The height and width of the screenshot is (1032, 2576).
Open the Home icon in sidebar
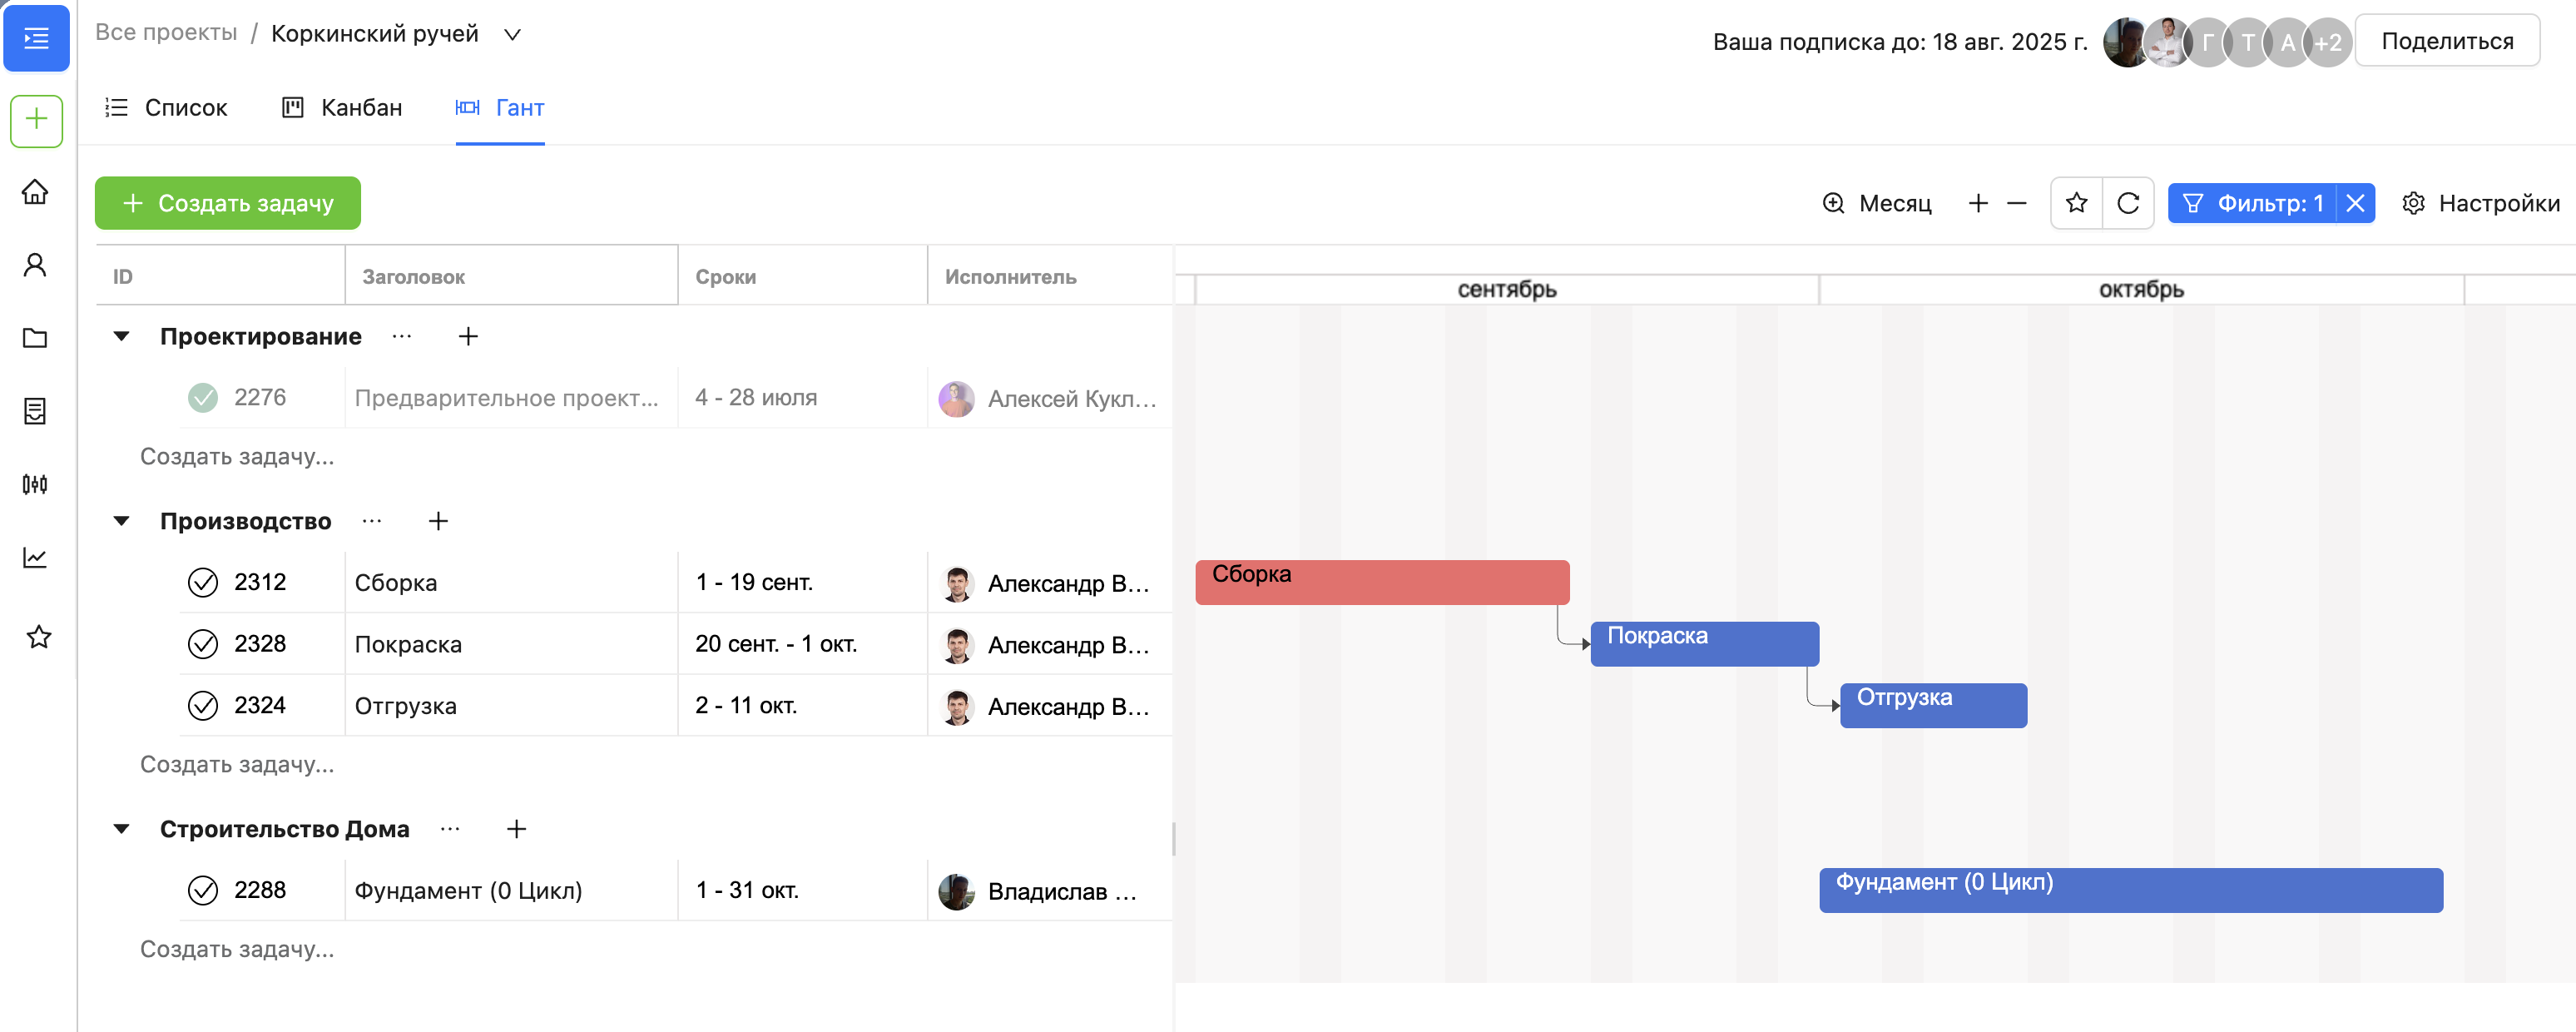click(x=36, y=192)
